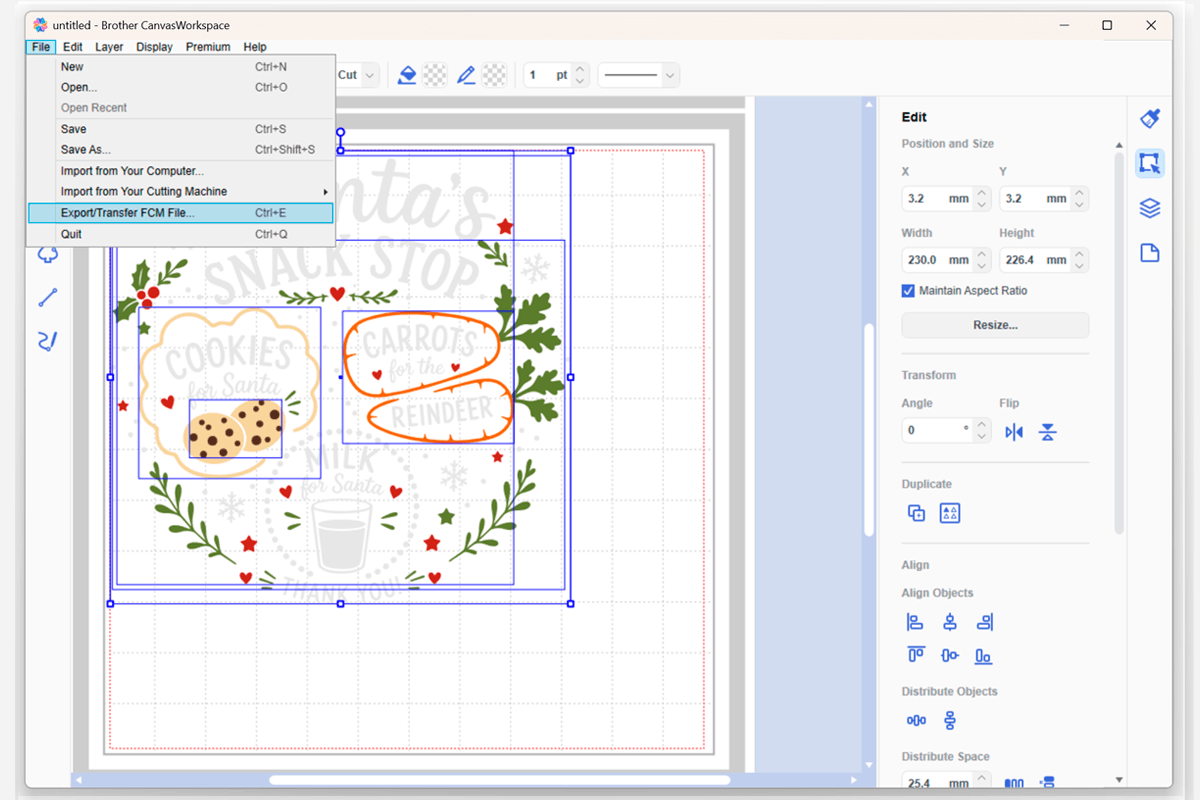
Task: Flip the selection horizontally
Action: [1014, 432]
